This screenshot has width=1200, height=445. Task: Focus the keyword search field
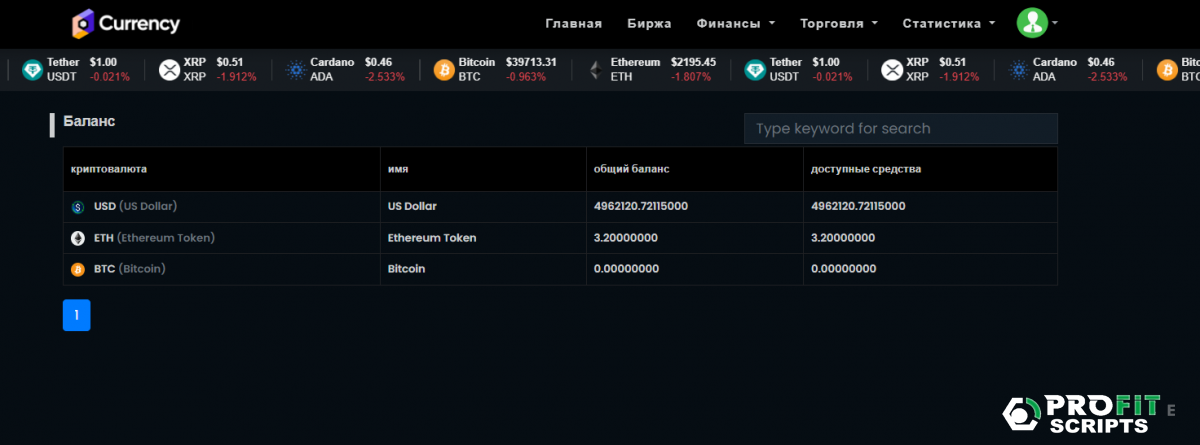click(x=900, y=129)
